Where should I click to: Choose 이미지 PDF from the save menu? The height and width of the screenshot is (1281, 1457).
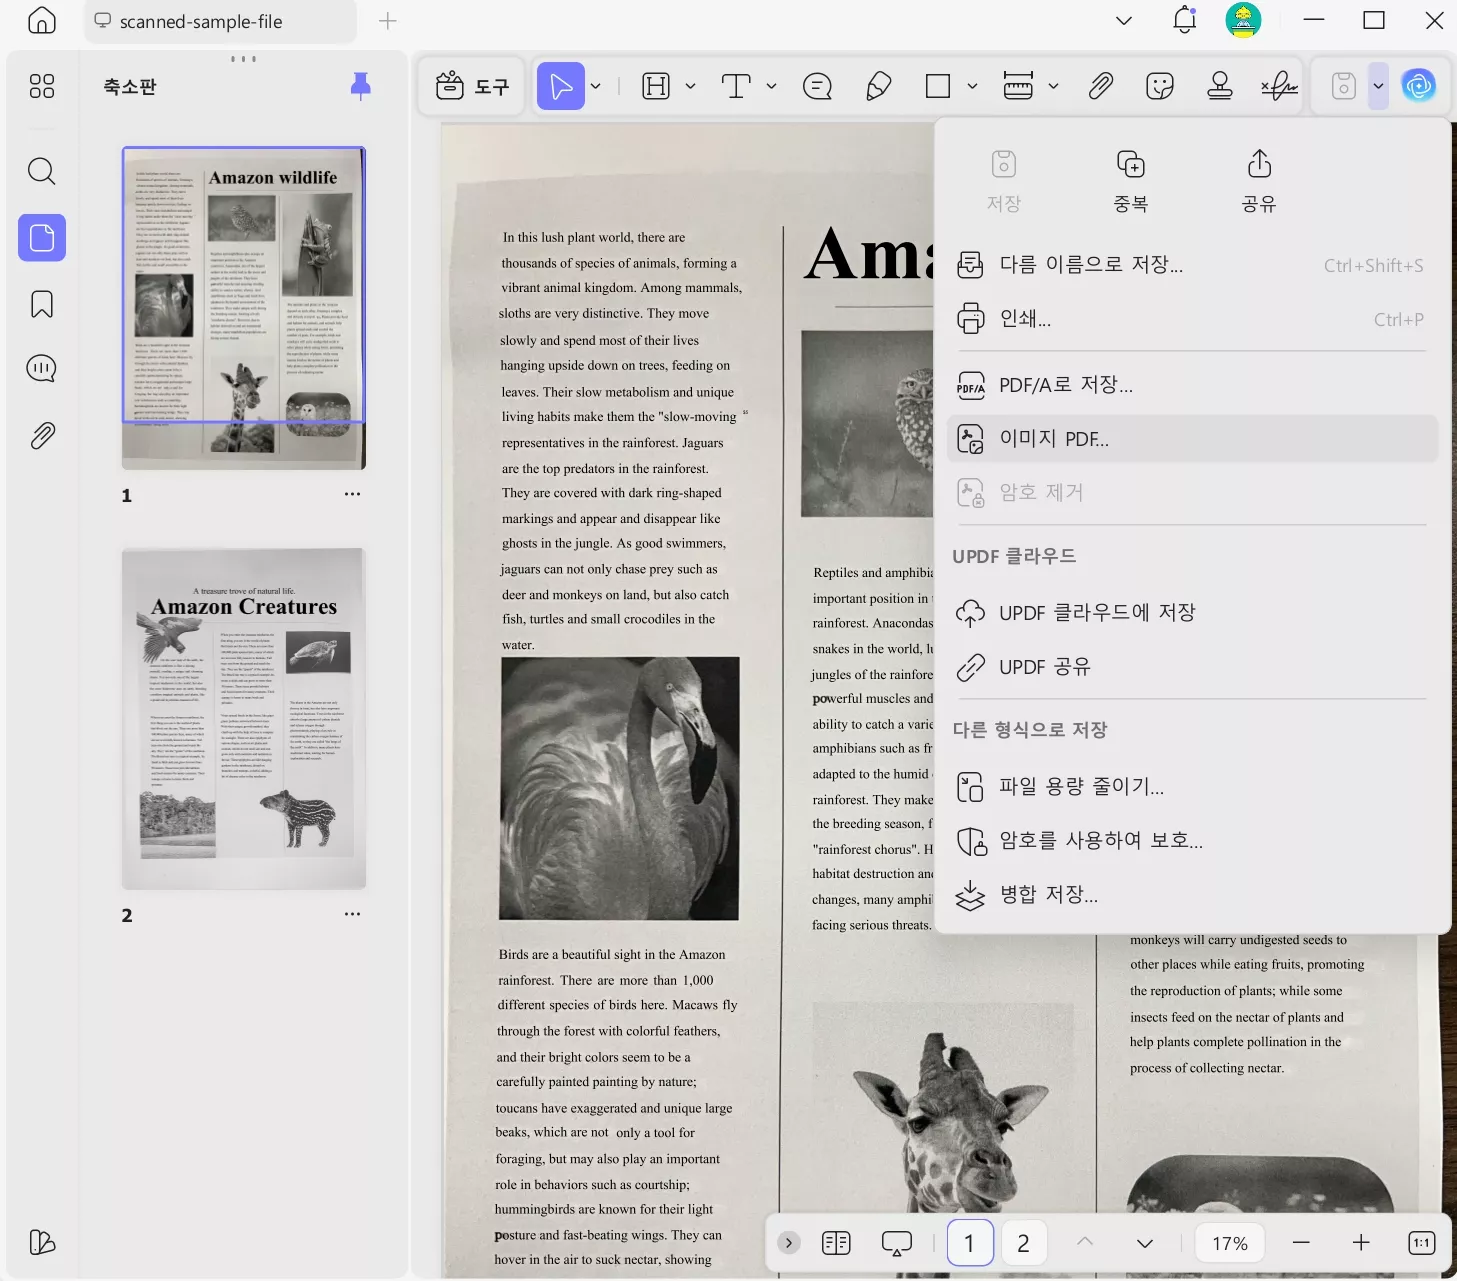pyautogui.click(x=1054, y=439)
